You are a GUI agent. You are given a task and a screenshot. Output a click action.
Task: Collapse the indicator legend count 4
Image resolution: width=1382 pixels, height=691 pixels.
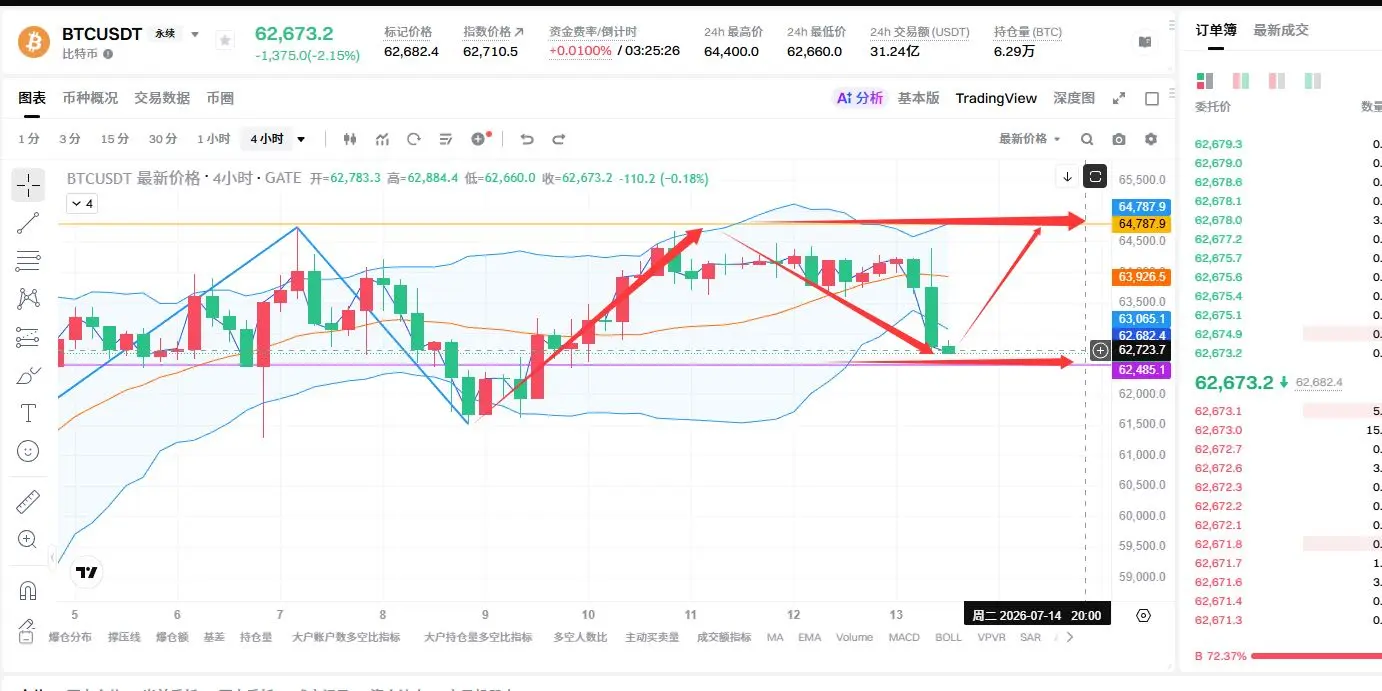(x=81, y=204)
